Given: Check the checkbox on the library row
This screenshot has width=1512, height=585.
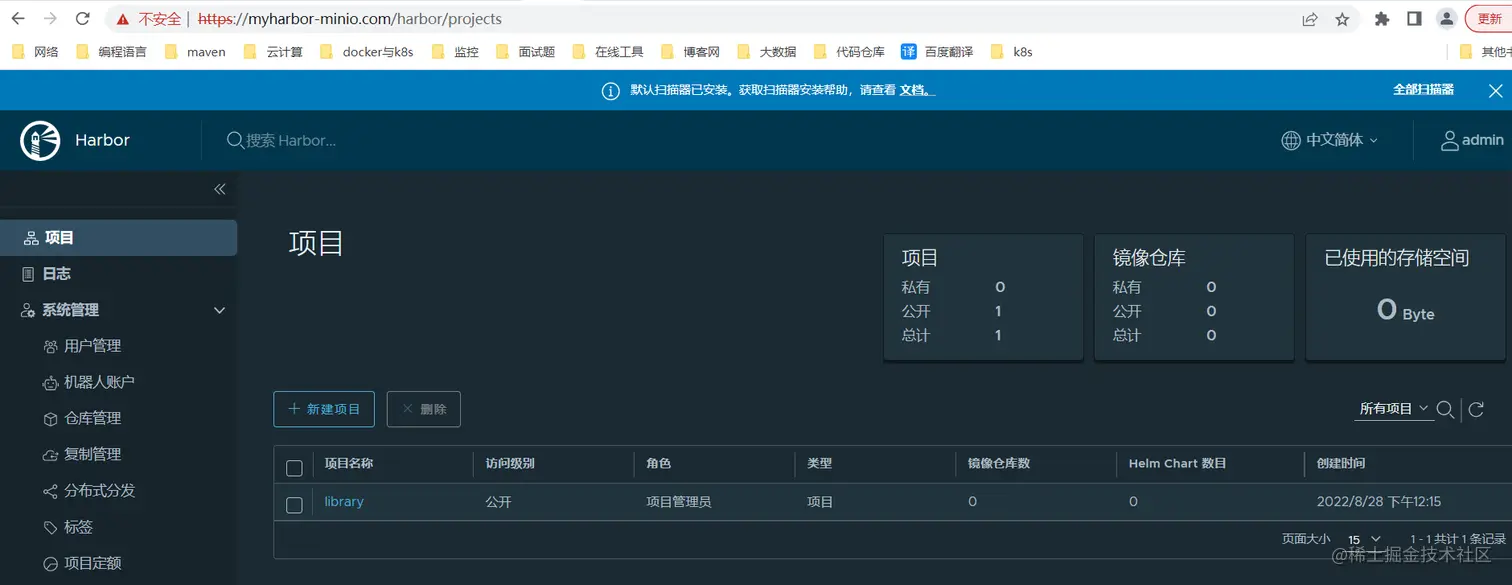Looking at the screenshot, I should pyautogui.click(x=293, y=506).
